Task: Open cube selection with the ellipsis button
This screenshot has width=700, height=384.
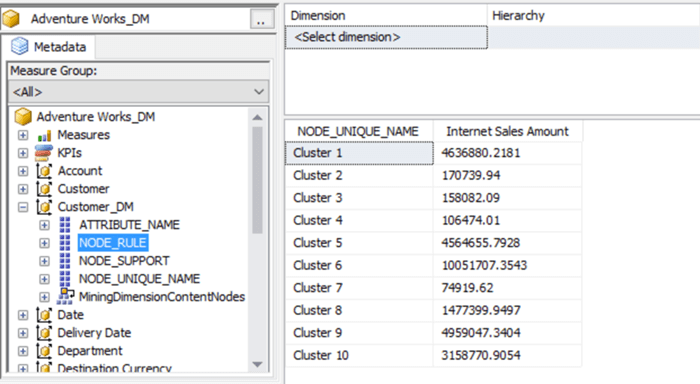Action: [262, 19]
